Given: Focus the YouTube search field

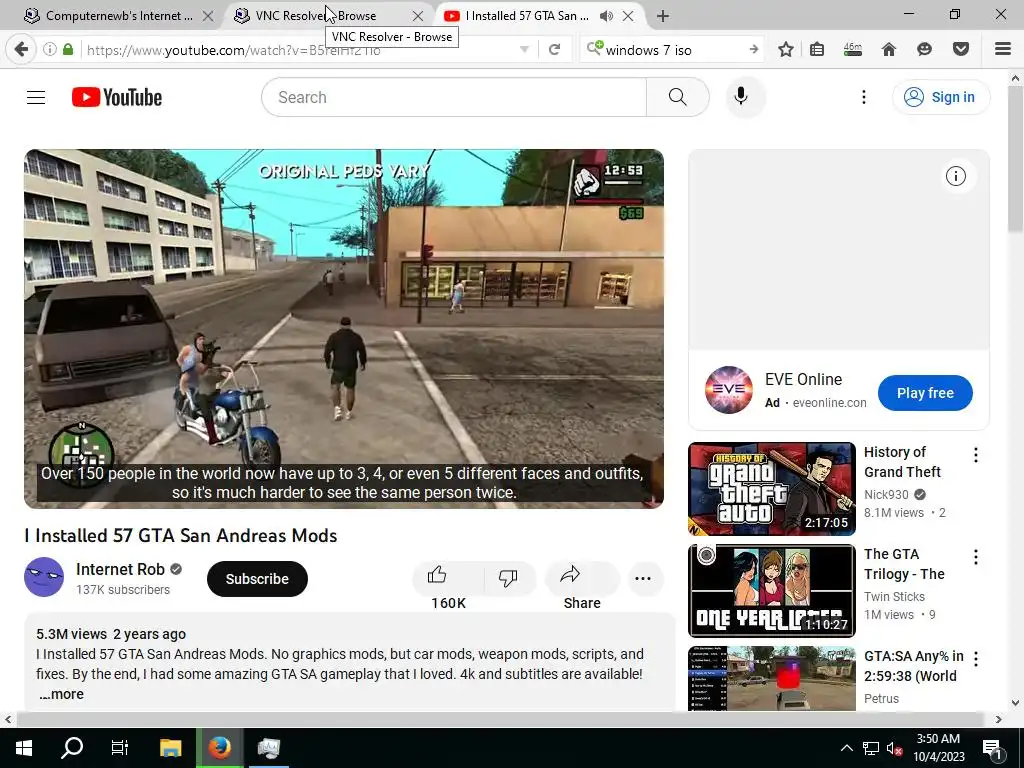Looking at the screenshot, I should (454, 97).
